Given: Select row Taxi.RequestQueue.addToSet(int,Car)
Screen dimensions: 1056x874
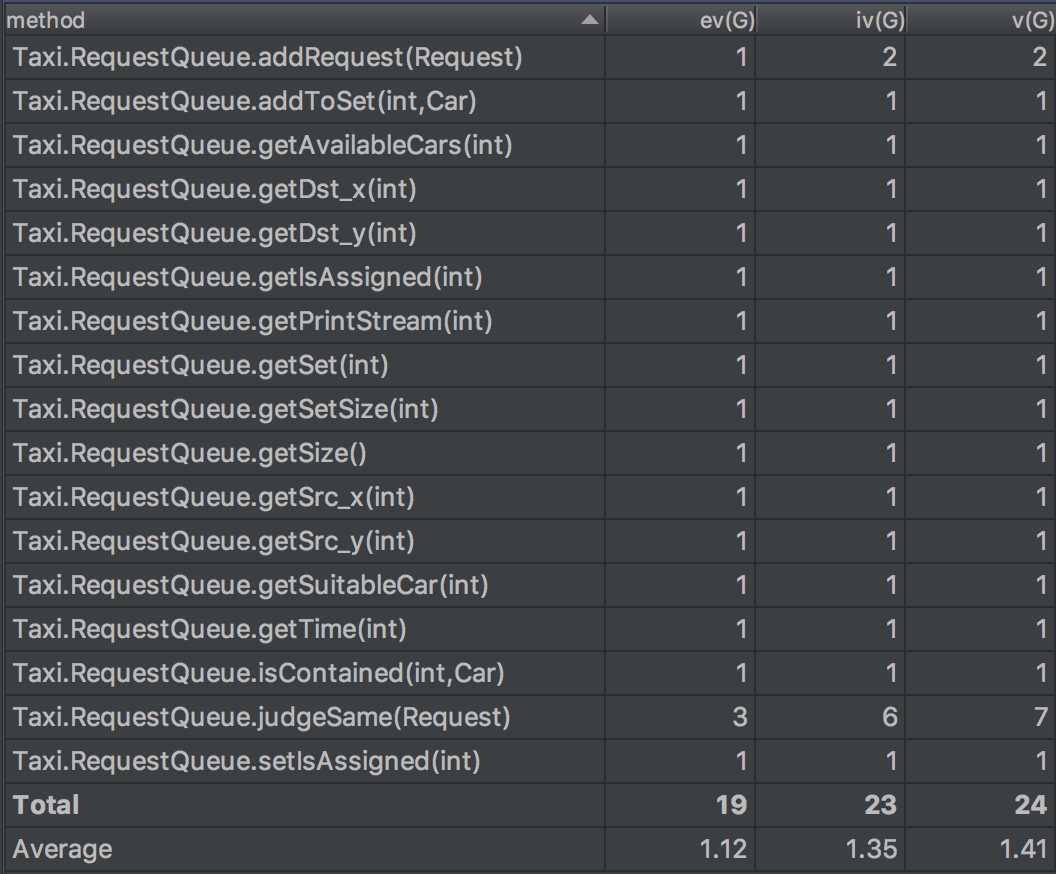Looking at the screenshot, I should click(528, 101).
